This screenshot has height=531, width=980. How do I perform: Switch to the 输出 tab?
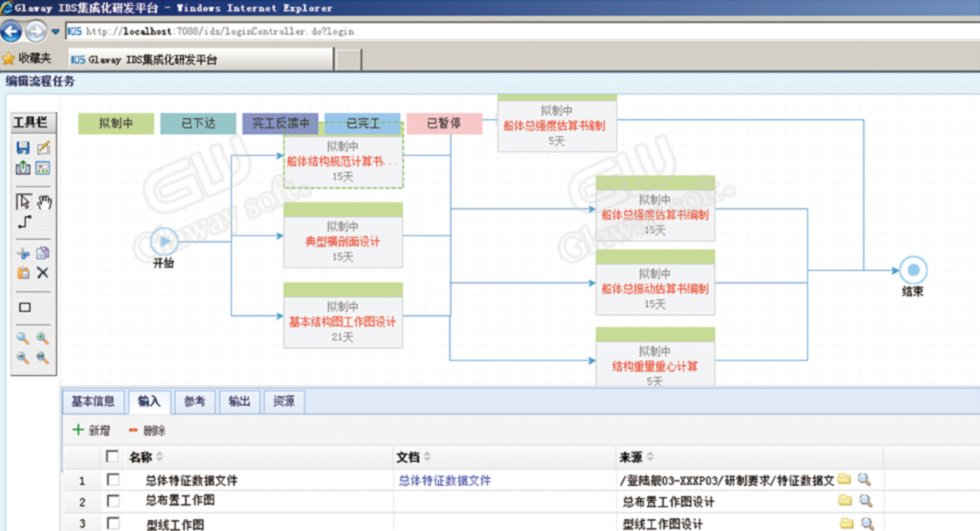[239, 402]
